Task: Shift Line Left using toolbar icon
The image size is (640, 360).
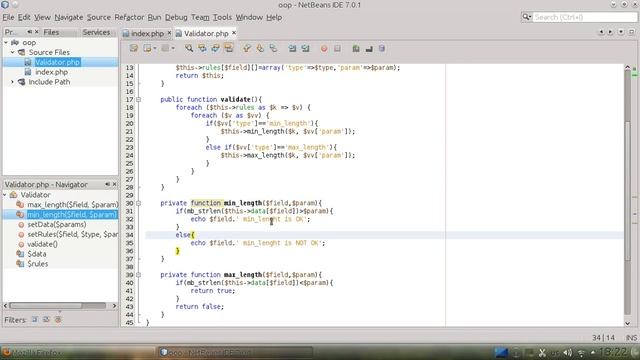Action: coord(292,49)
